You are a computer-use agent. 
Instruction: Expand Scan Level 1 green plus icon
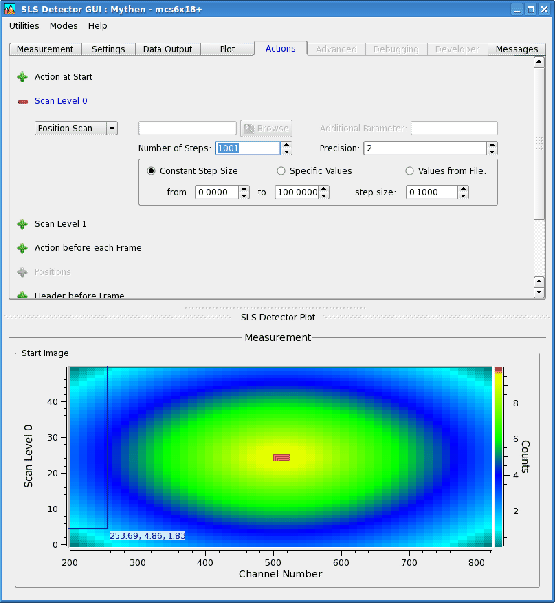[22, 224]
